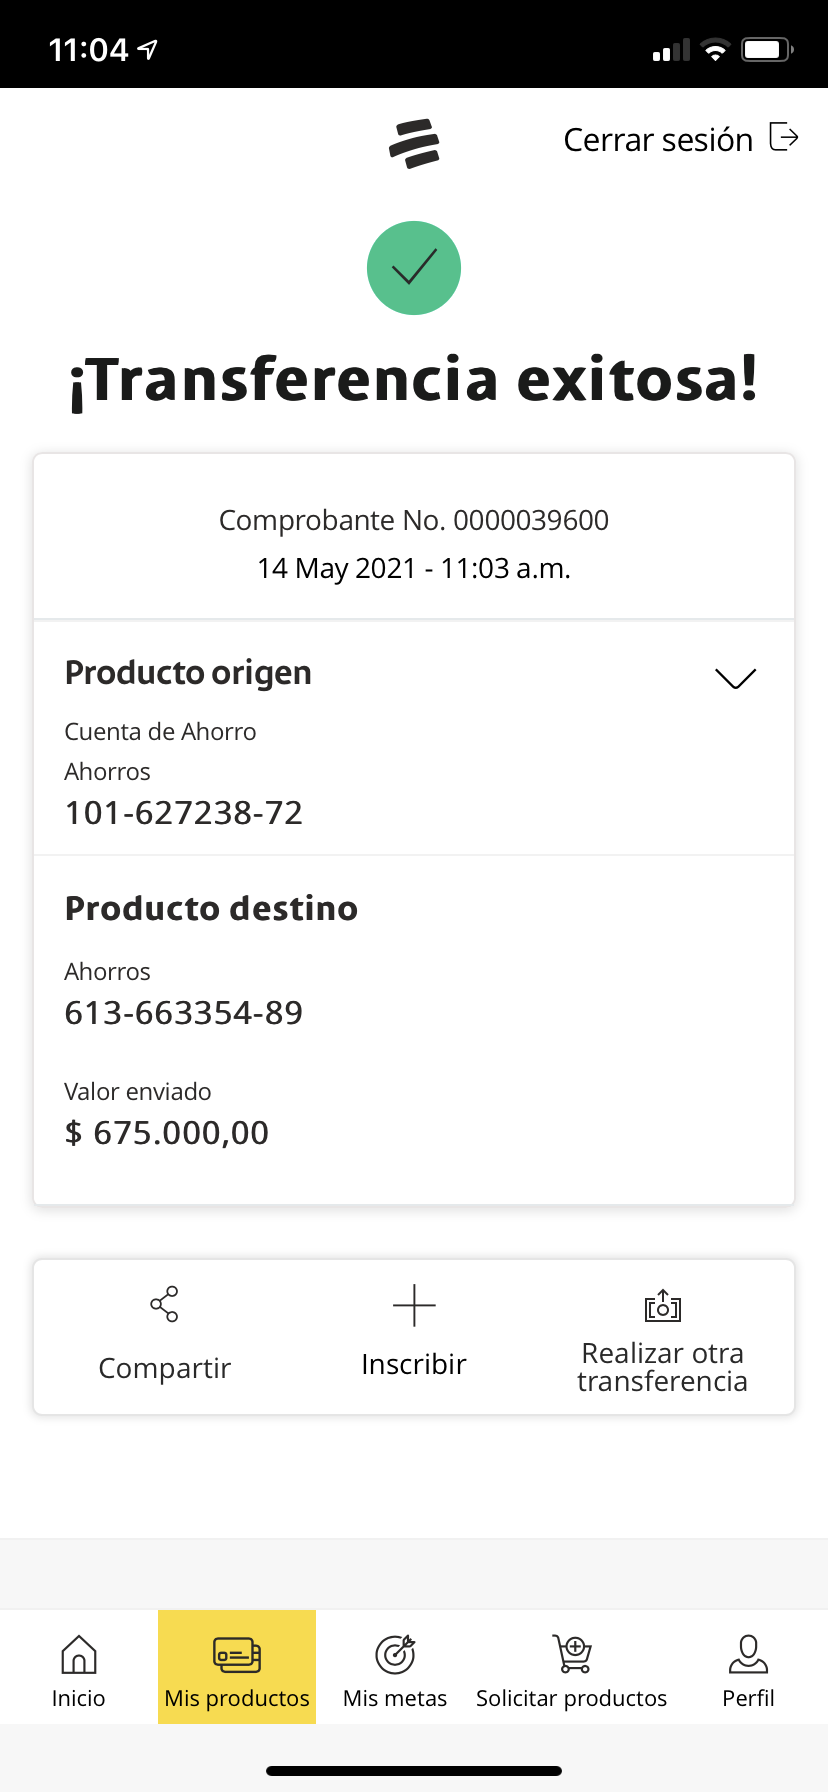This screenshot has height=1792, width=828.
Task: Tap the logout arrow icon
Action: point(784,137)
